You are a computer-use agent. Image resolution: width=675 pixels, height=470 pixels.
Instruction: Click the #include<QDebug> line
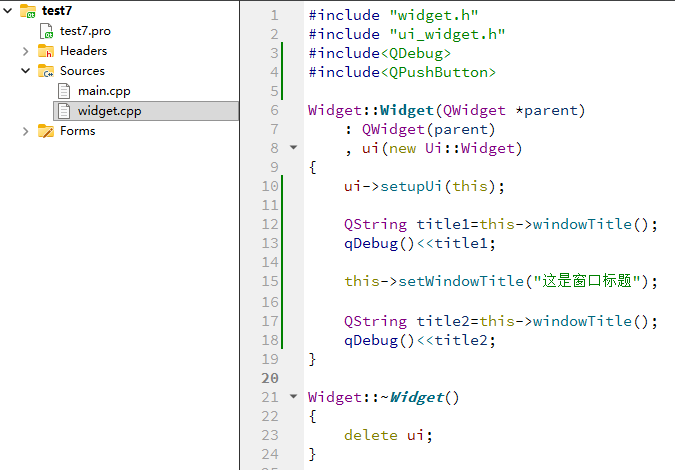(380, 53)
